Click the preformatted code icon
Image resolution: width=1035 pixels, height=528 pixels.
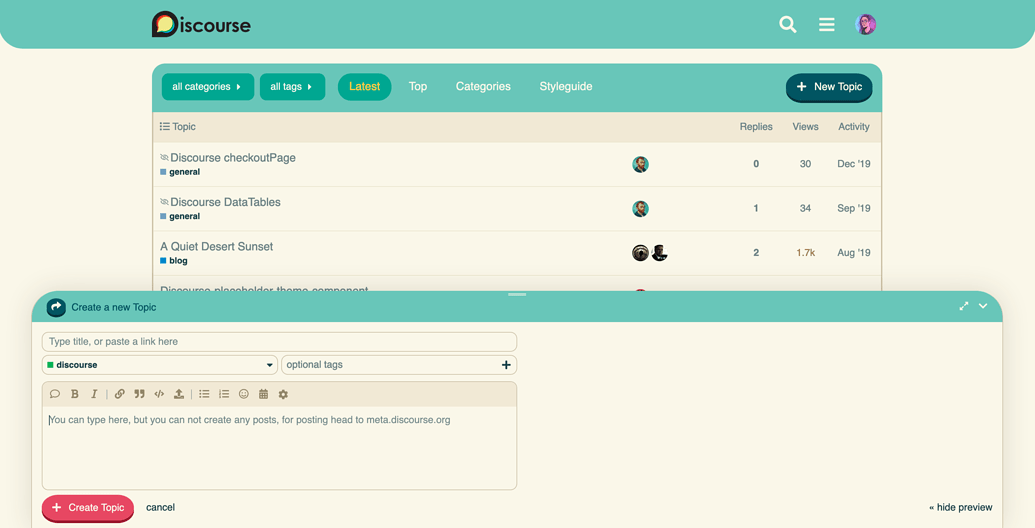[x=159, y=394]
